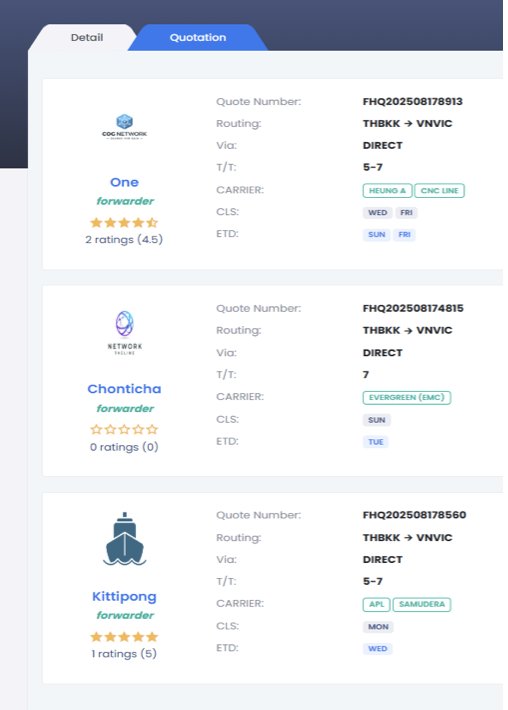Click quote number FHQ202508178913
The width and height of the screenshot is (508, 710).
pyautogui.click(x=412, y=101)
